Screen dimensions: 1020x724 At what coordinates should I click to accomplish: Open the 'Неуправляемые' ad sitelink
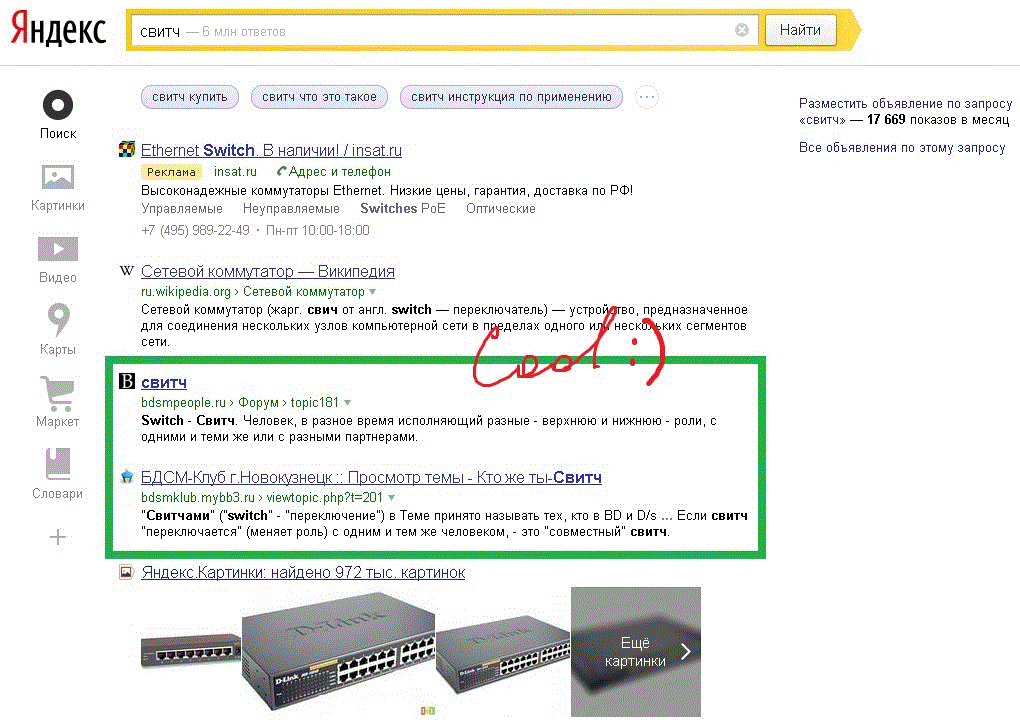tap(291, 209)
